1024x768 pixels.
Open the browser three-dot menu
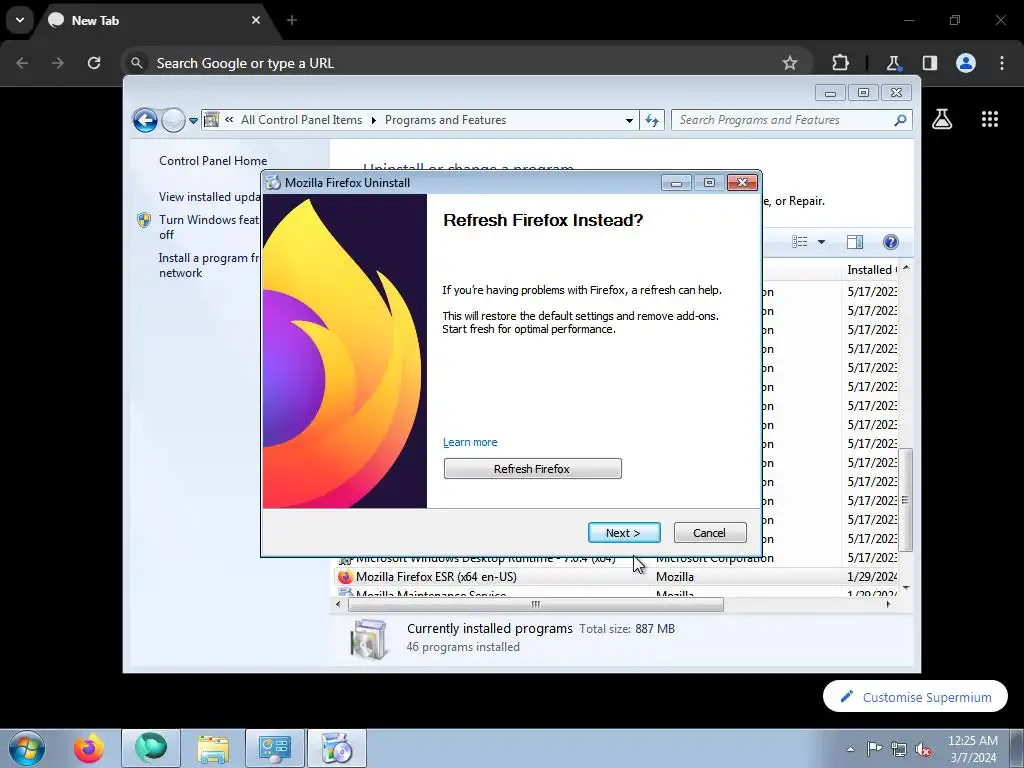point(1002,63)
